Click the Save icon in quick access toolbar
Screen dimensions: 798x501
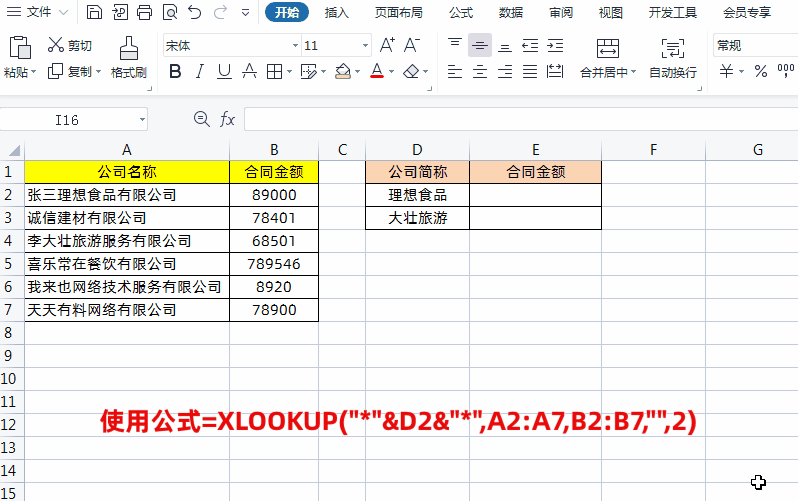[x=94, y=12]
